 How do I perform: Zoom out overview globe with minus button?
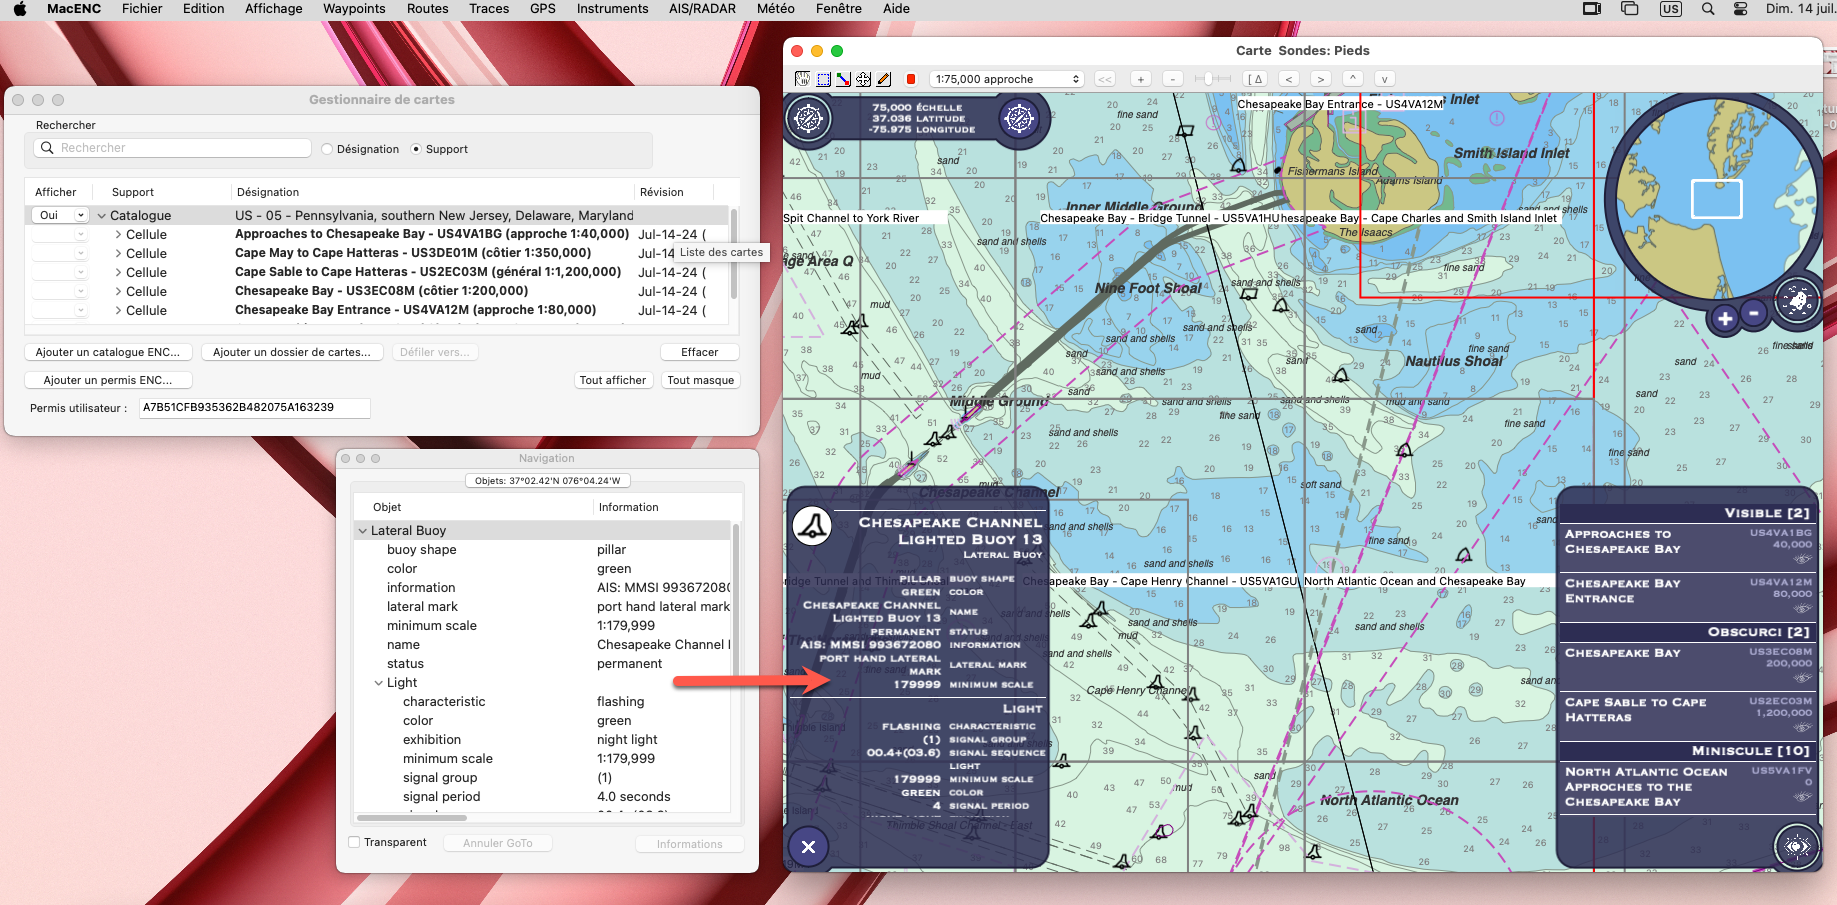coord(1753,313)
